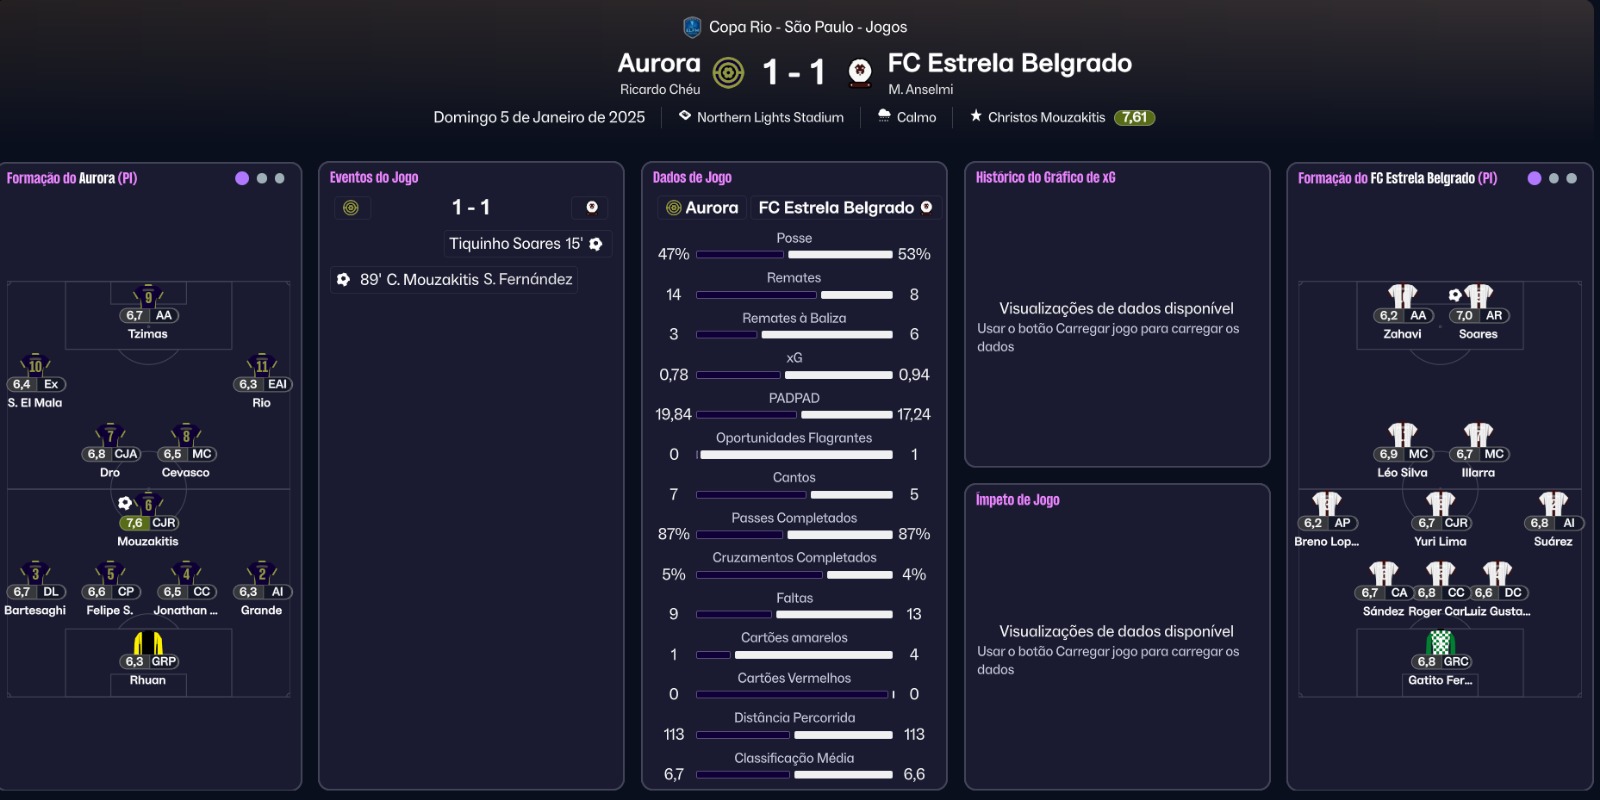Click Rhuan's yellow goalkeeper shirt icon
The image size is (1600, 800).
(x=148, y=642)
